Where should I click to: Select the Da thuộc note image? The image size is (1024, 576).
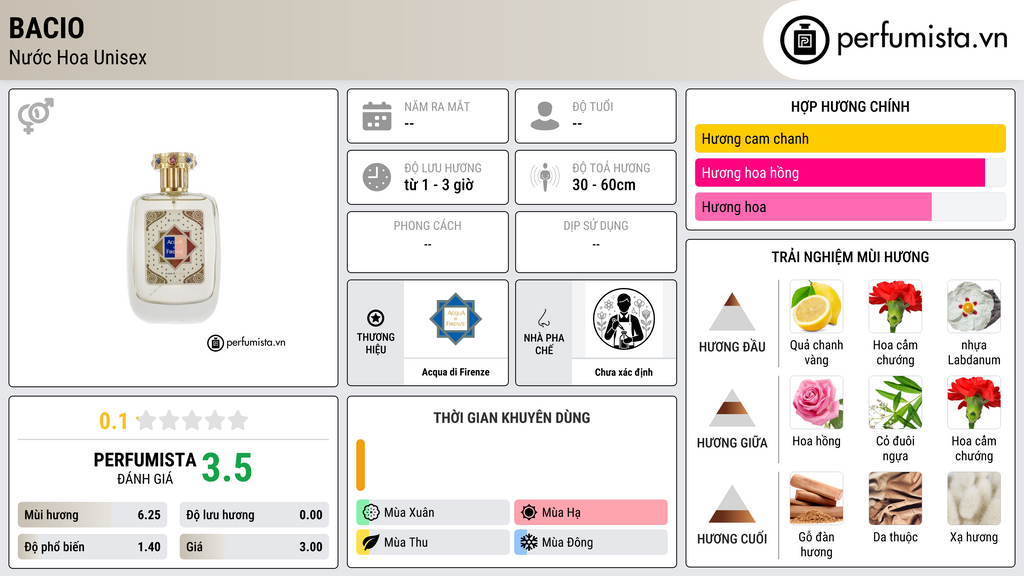tap(895, 498)
